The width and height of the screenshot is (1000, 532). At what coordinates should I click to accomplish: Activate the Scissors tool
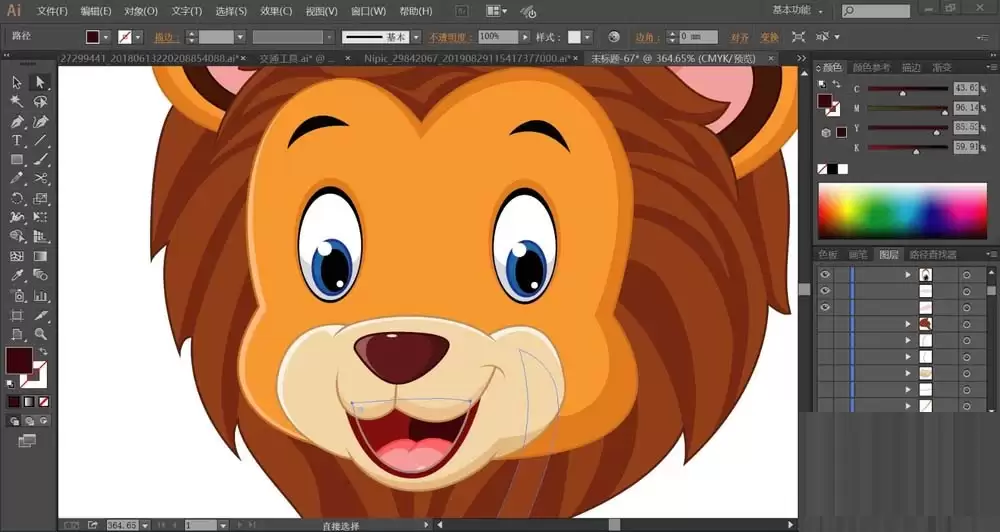(41, 179)
